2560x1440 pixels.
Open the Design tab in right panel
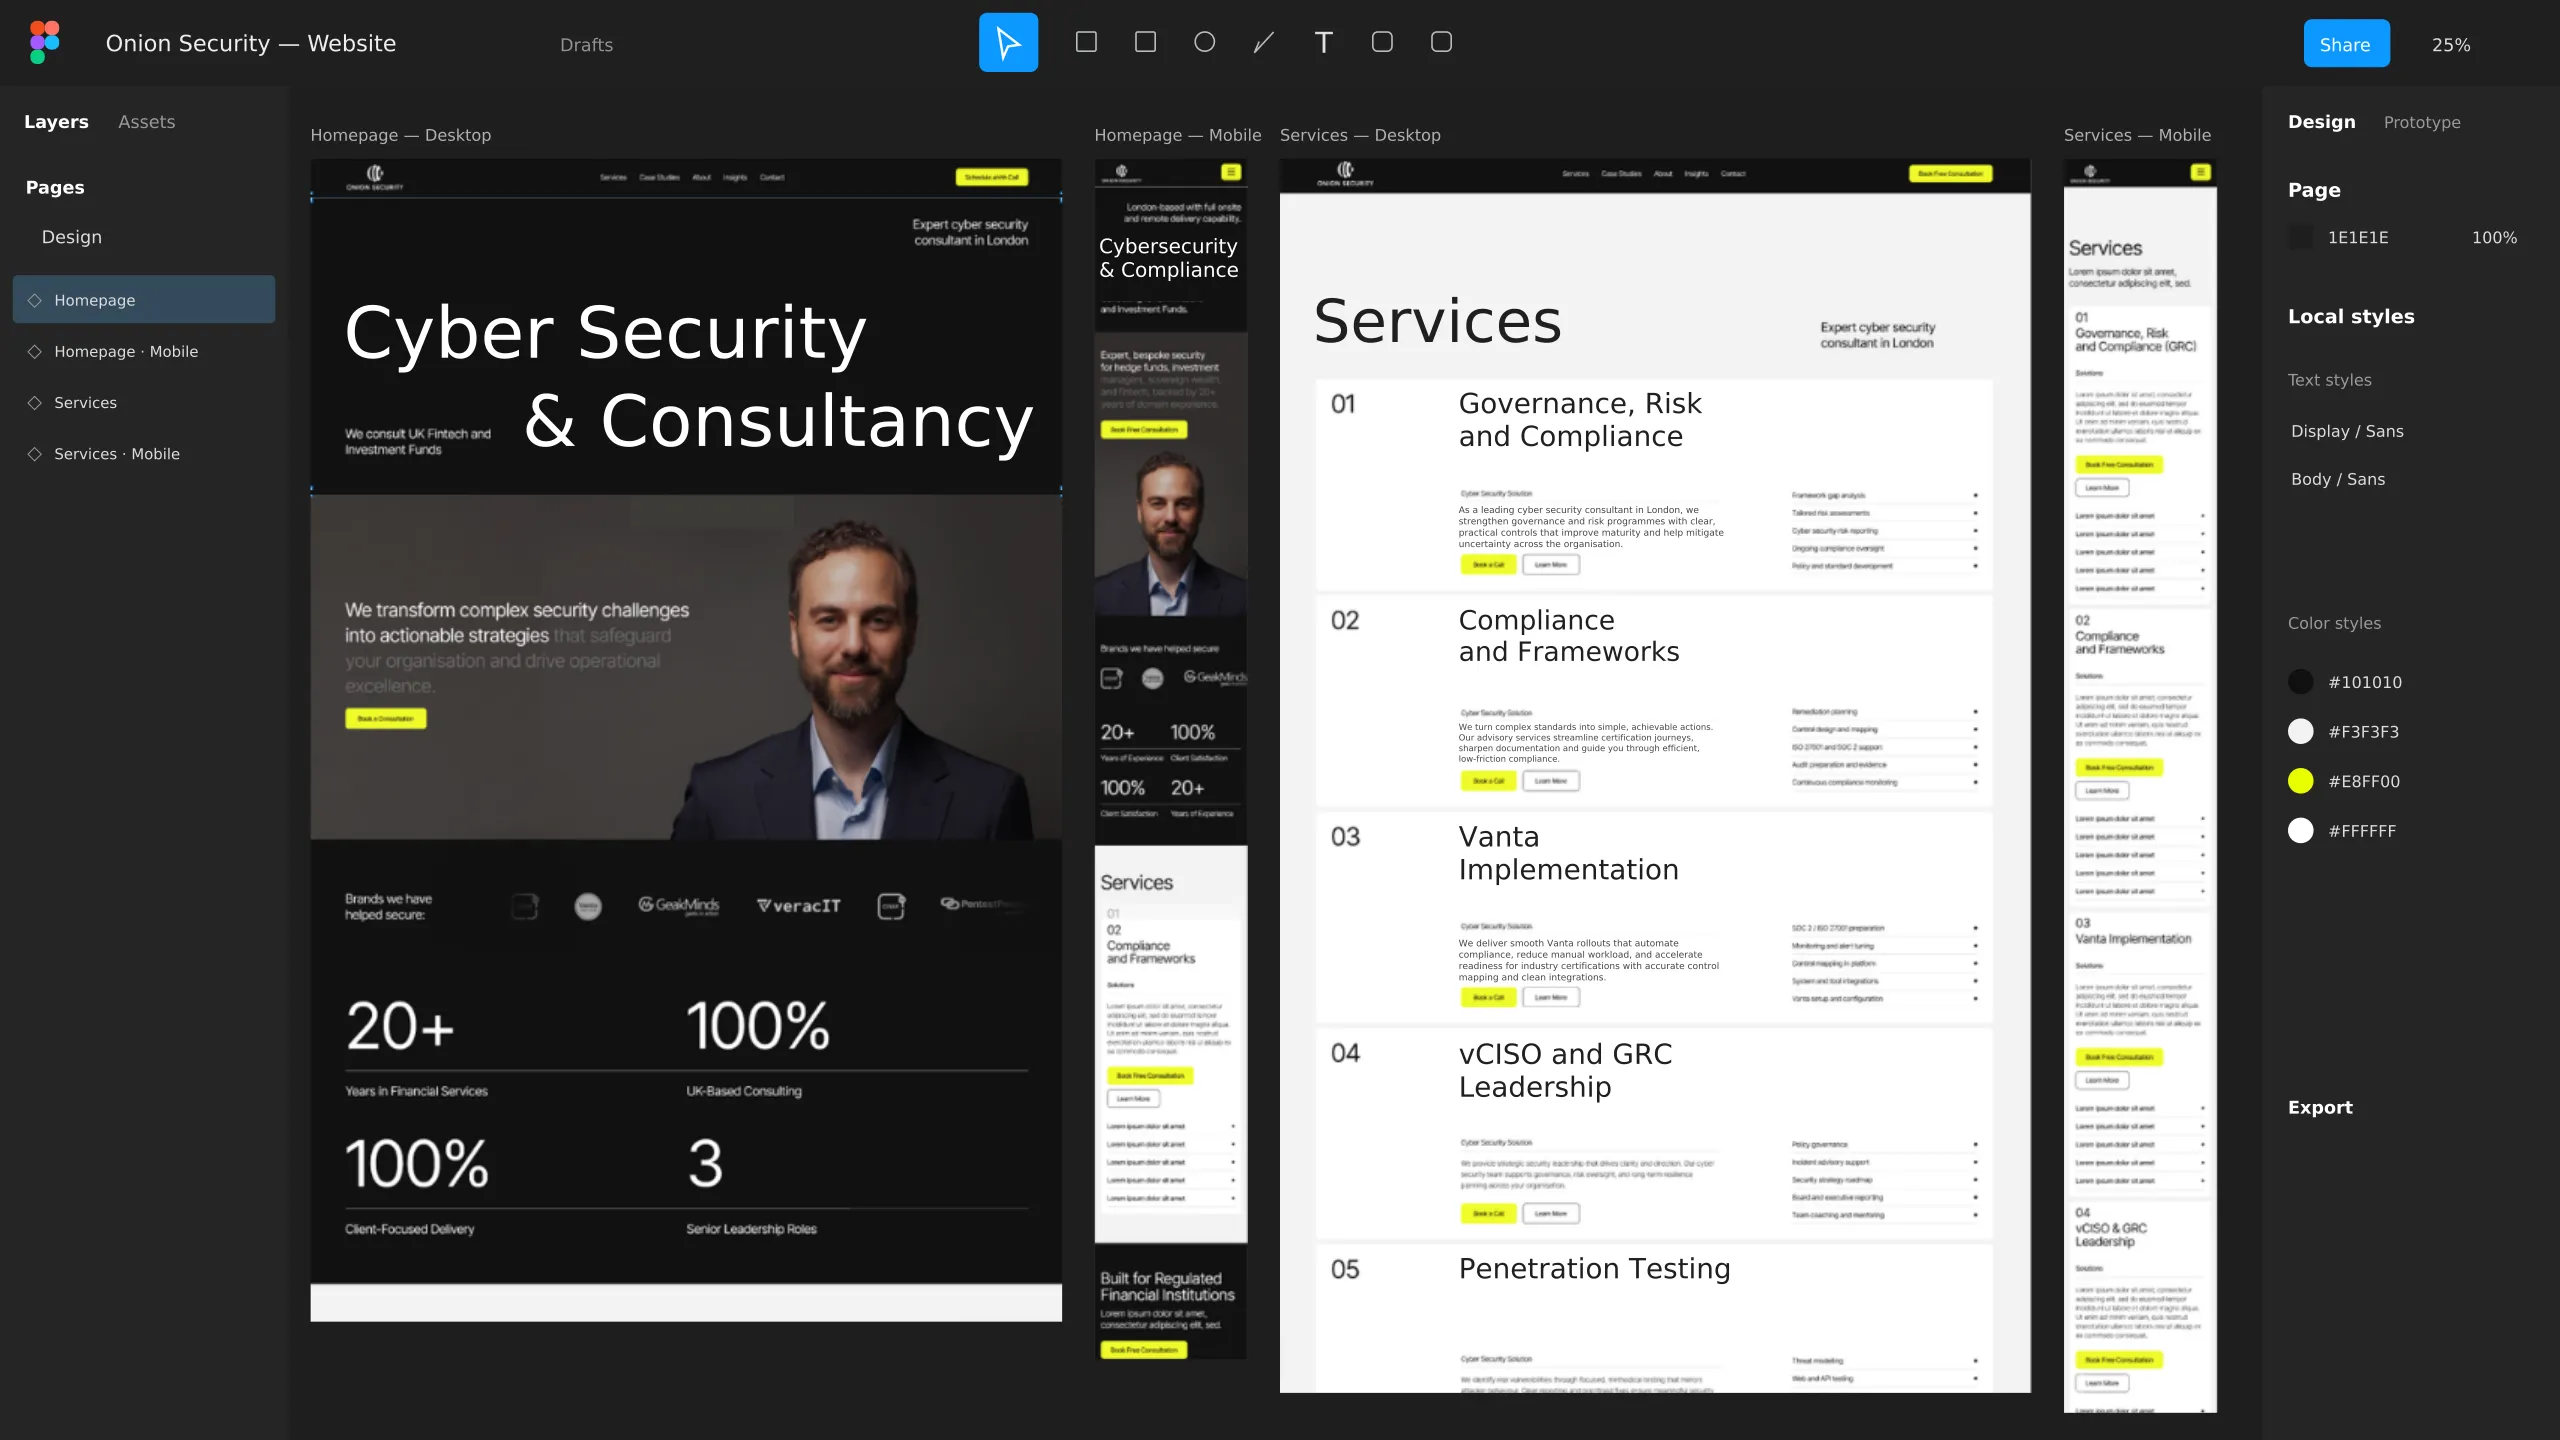point(2321,122)
